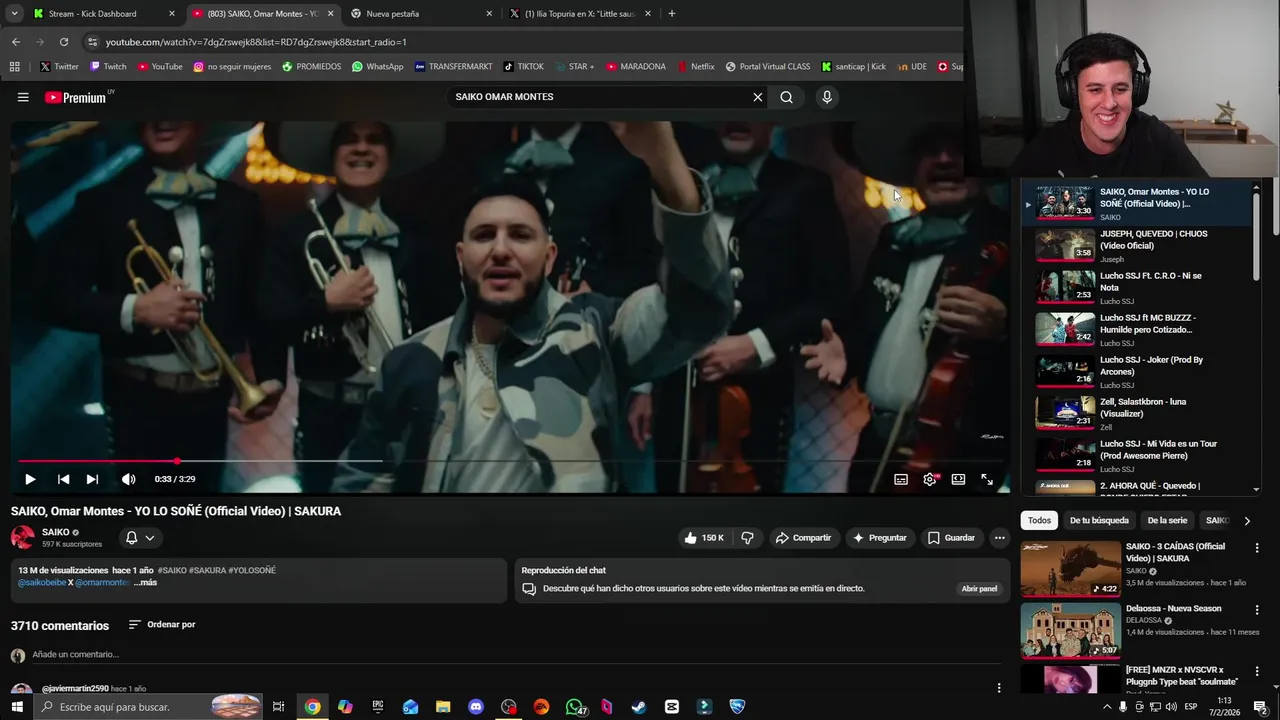Image resolution: width=1280 pixels, height=720 pixels.
Task: Switch to Nueva pestaña browser tab
Action: 420,14
